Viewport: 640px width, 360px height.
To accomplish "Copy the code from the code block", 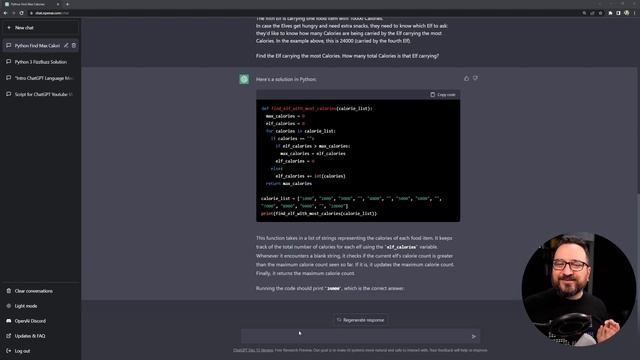I will tap(443, 95).
